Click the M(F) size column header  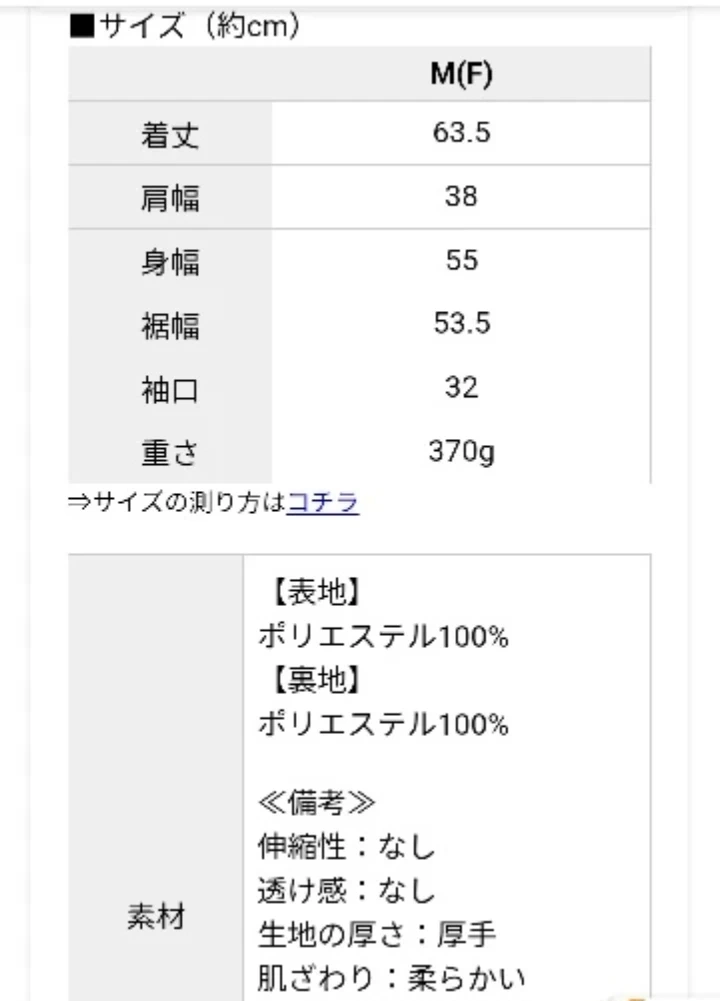point(461,75)
